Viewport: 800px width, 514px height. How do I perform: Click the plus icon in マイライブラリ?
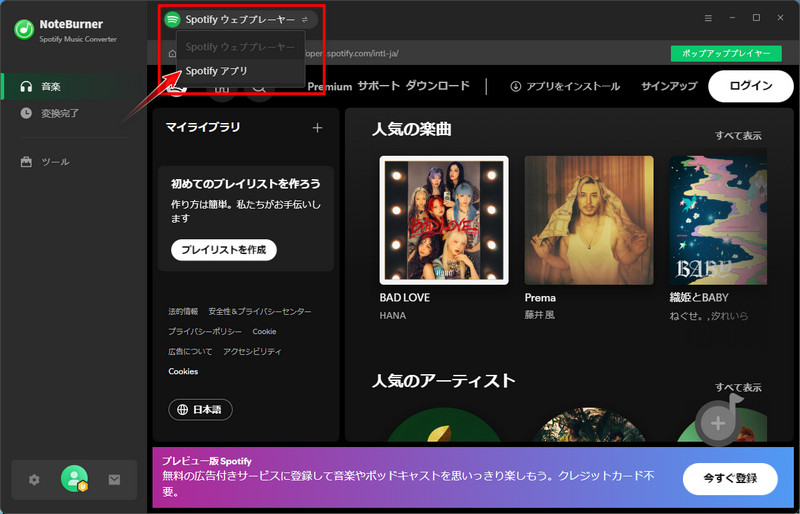317,128
